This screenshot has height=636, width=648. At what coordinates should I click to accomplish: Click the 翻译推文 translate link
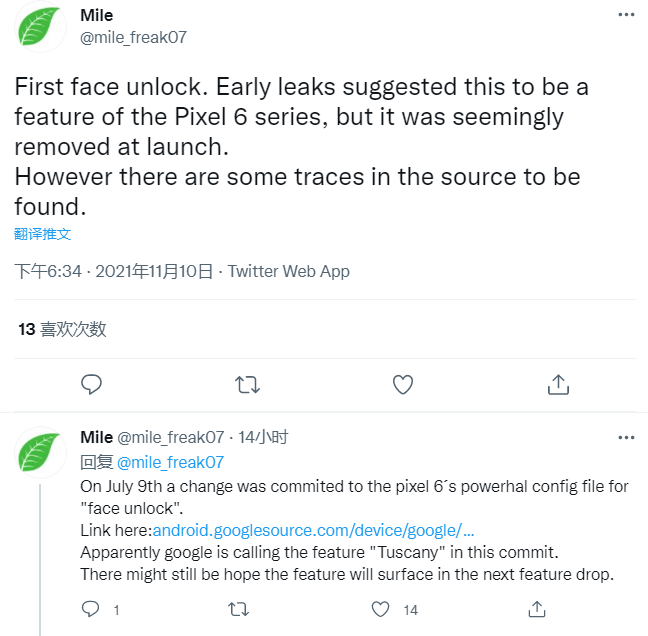43,234
